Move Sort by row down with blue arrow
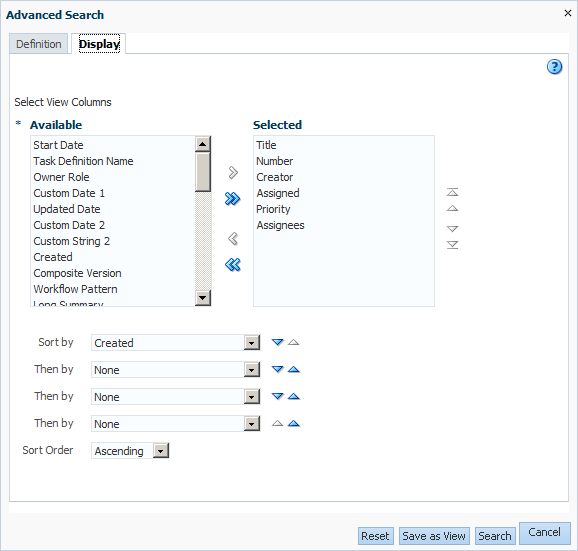578x551 pixels. click(x=278, y=342)
